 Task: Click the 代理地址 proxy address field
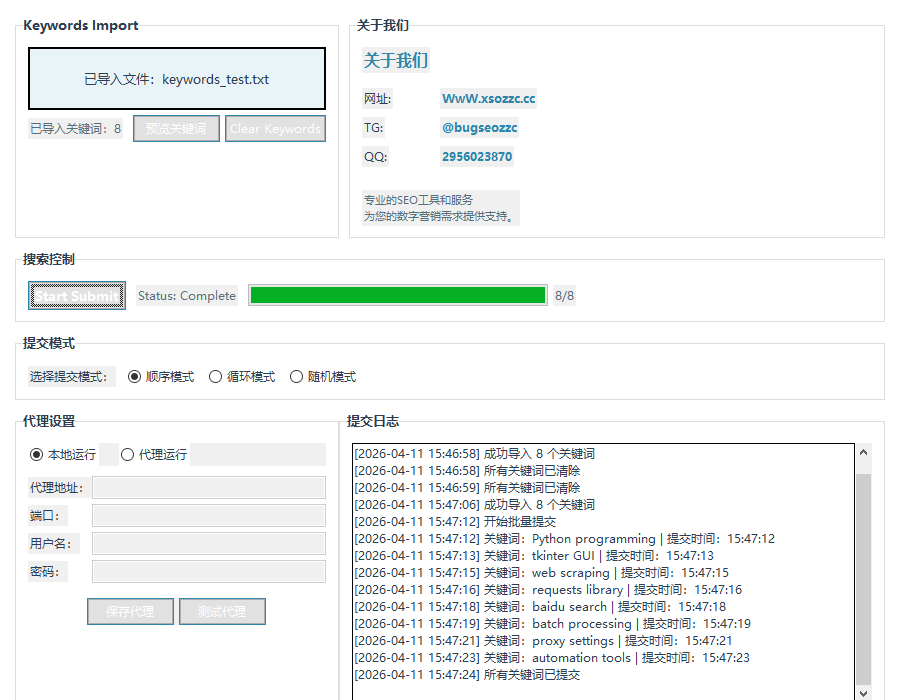(208, 488)
